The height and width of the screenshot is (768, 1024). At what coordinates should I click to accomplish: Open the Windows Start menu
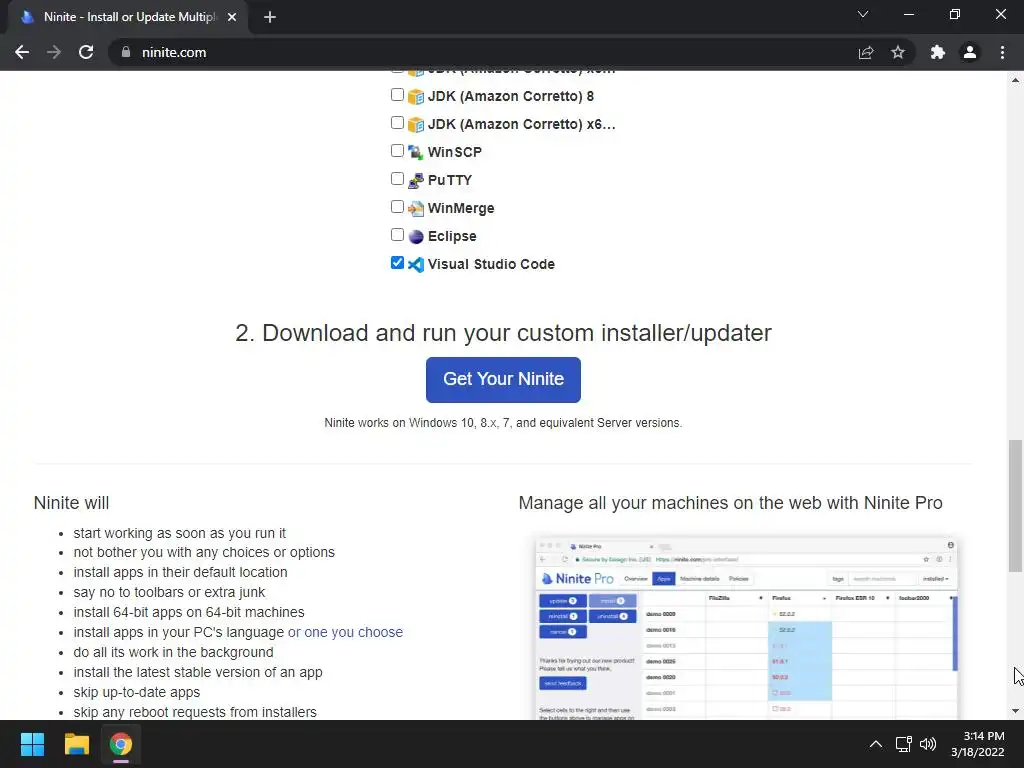pyautogui.click(x=32, y=744)
